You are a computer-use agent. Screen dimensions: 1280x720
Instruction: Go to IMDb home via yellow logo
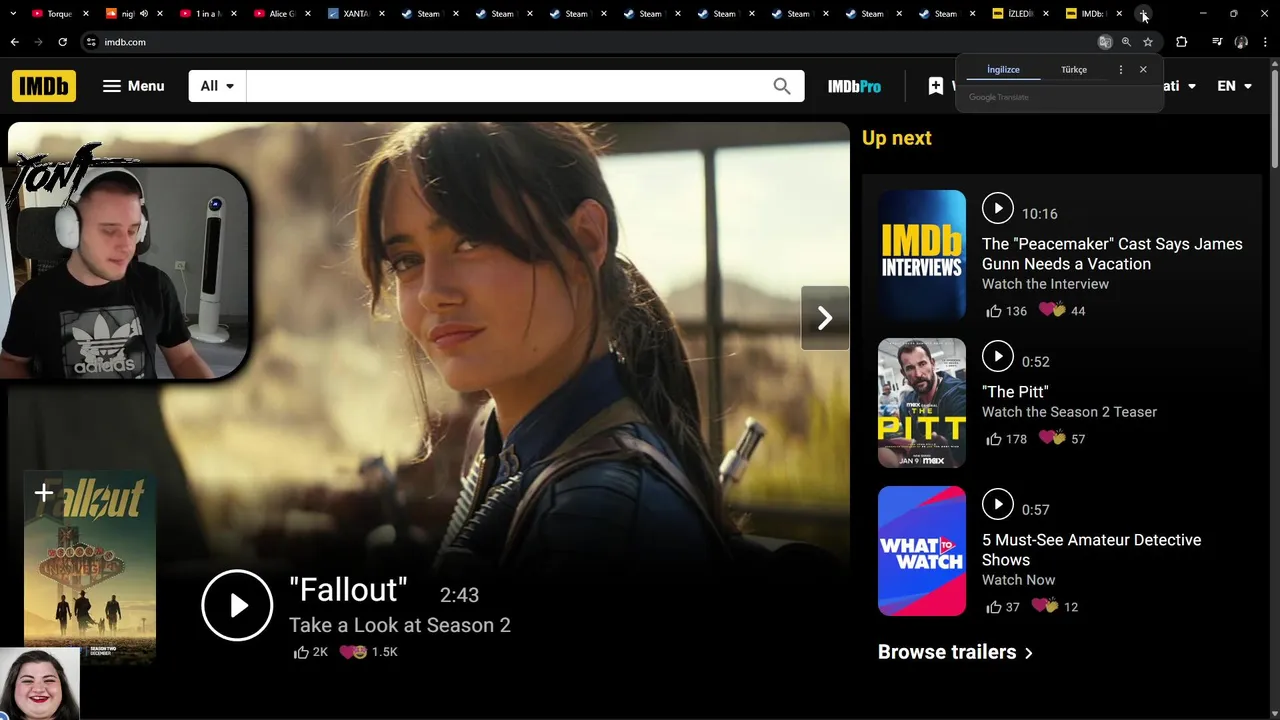pyautogui.click(x=44, y=86)
